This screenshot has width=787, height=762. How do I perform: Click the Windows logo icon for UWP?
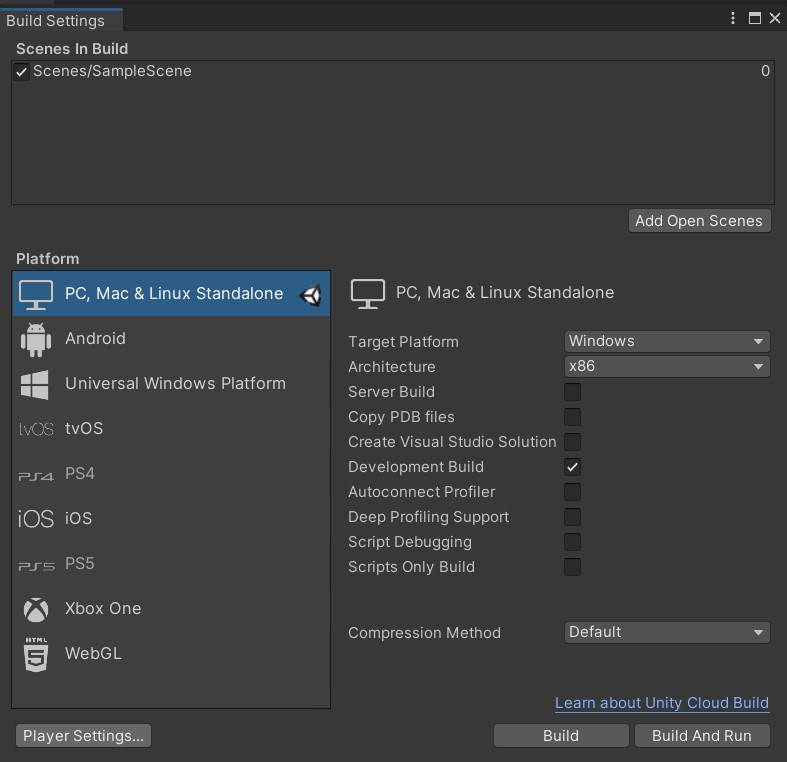coord(35,385)
